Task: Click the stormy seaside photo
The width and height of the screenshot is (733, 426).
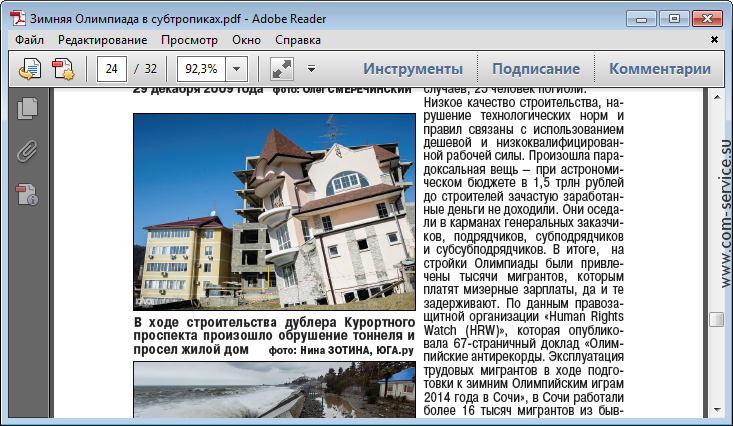Action: 274,389
